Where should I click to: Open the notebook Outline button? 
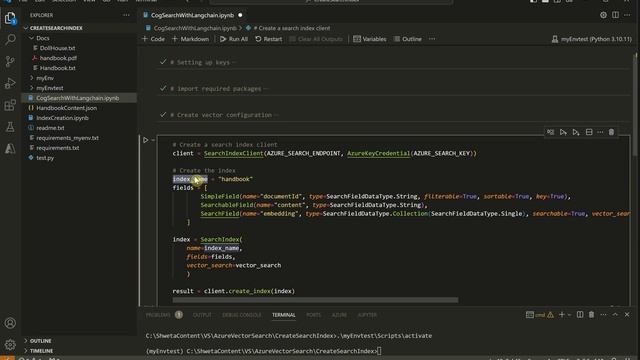click(x=408, y=39)
